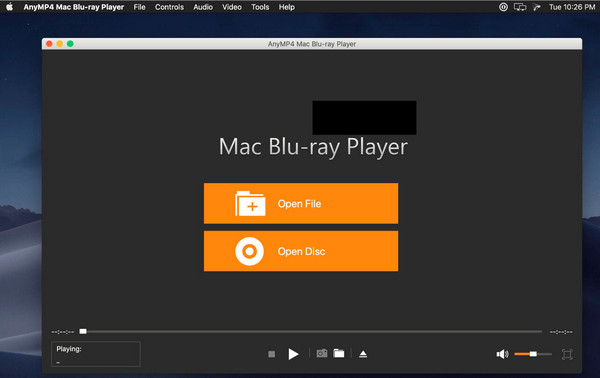Screen dimensions: 600x378
Task: Close the window with the red button
Action: point(49,44)
